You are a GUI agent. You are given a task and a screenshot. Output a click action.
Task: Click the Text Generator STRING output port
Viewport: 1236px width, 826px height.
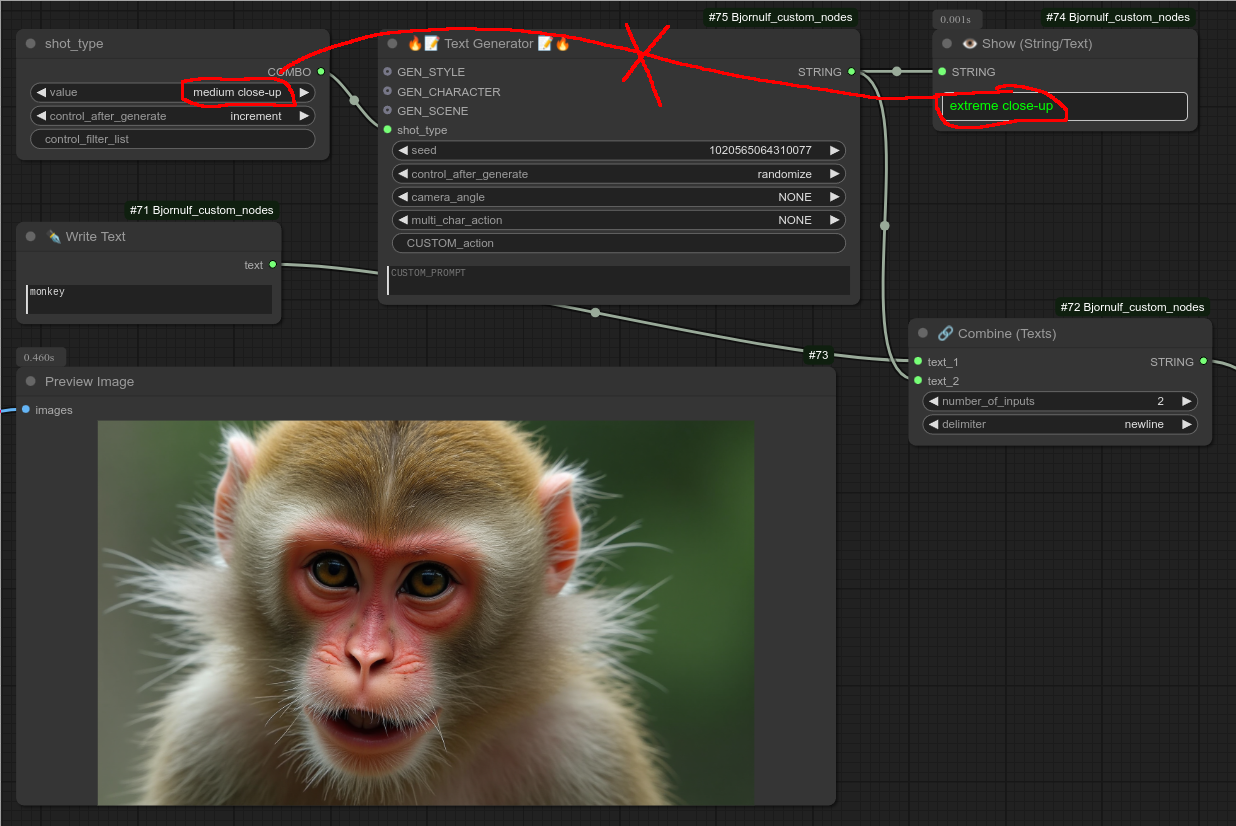(851, 72)
